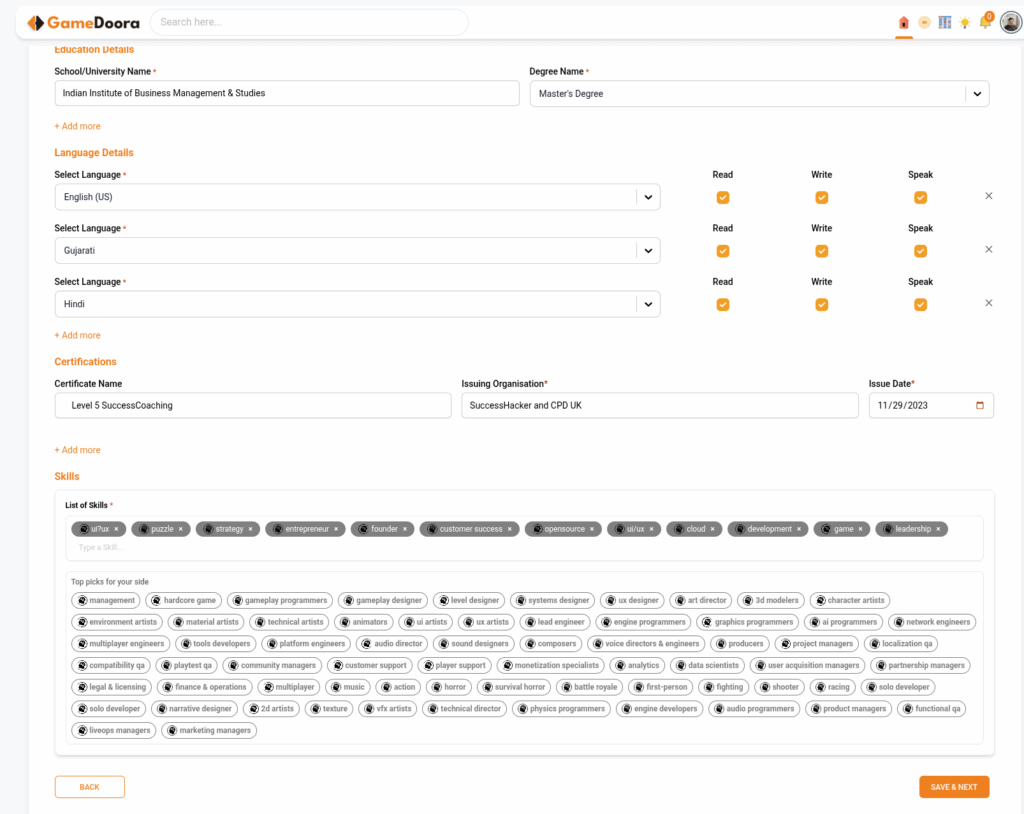
Task: Open calendar picker for Issue Date
Action: pos(979,405)
